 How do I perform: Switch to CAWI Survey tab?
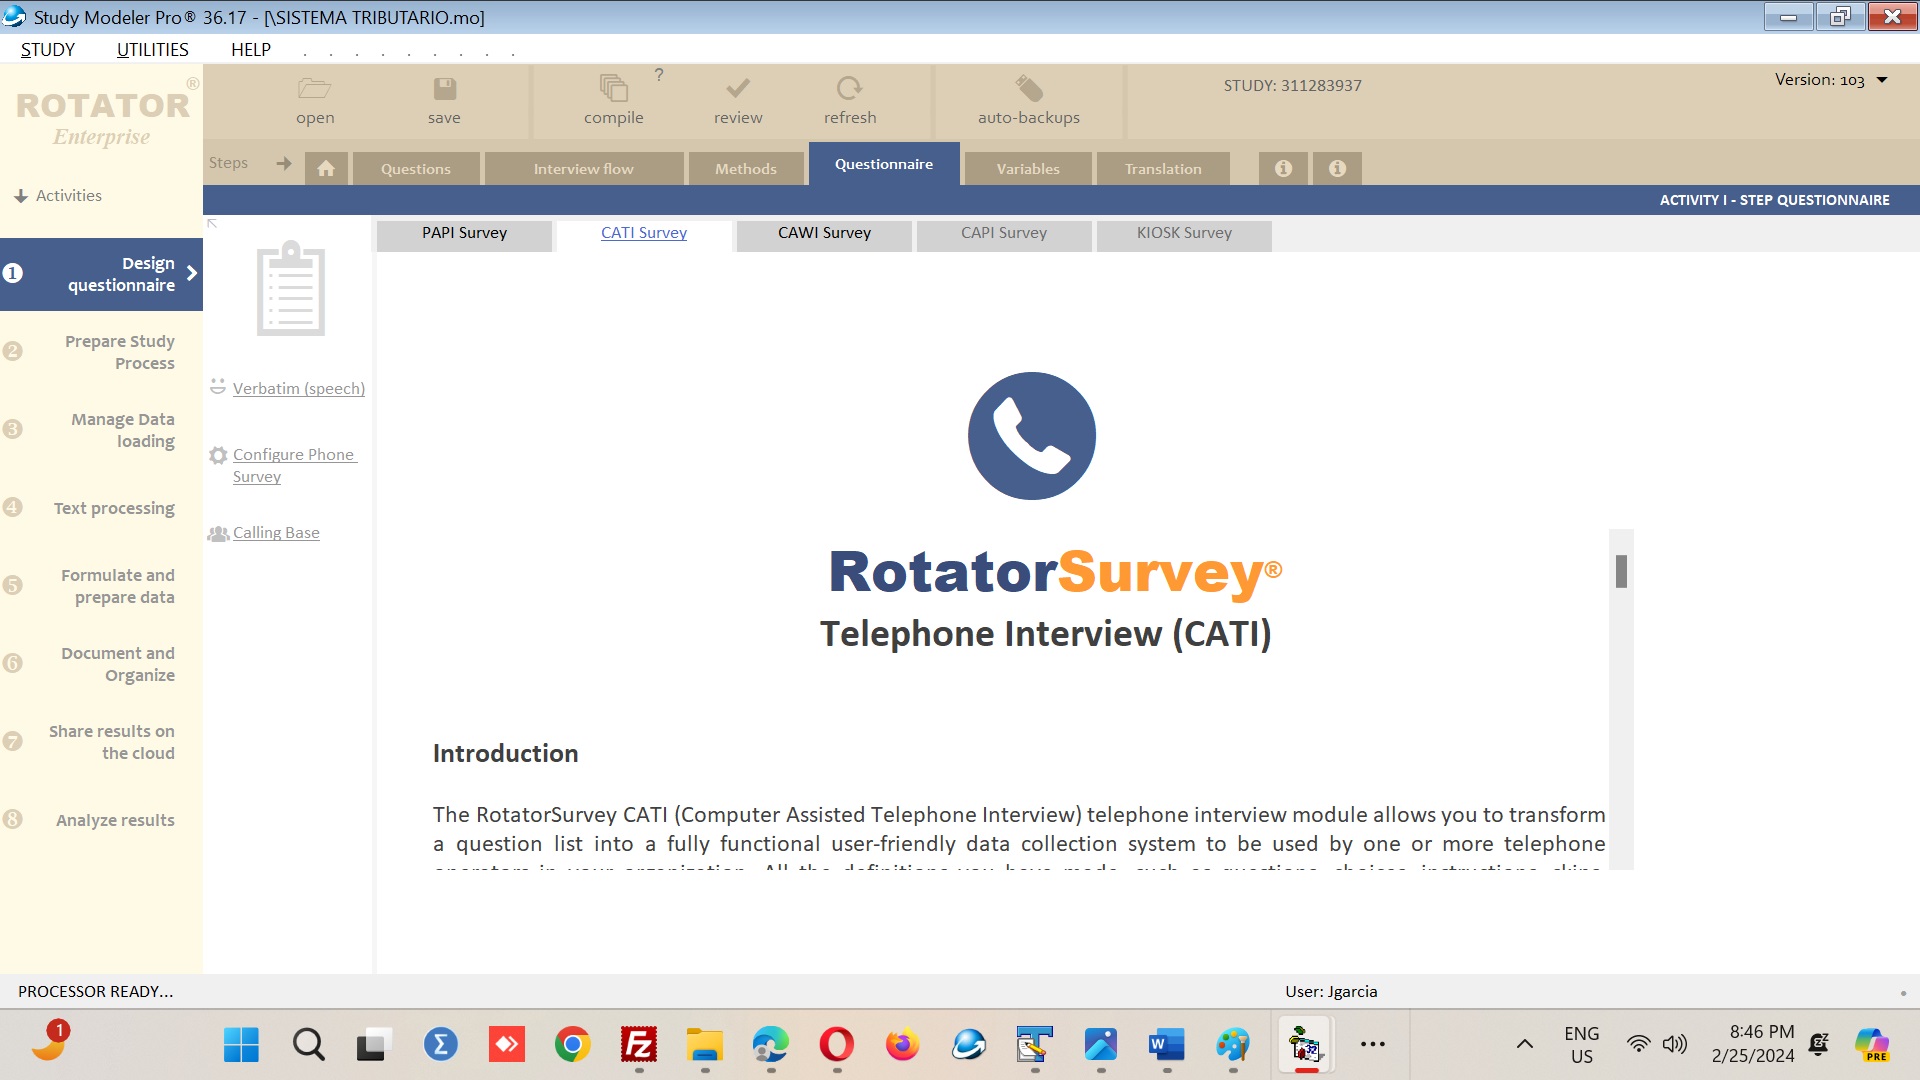tap(824, 233)
